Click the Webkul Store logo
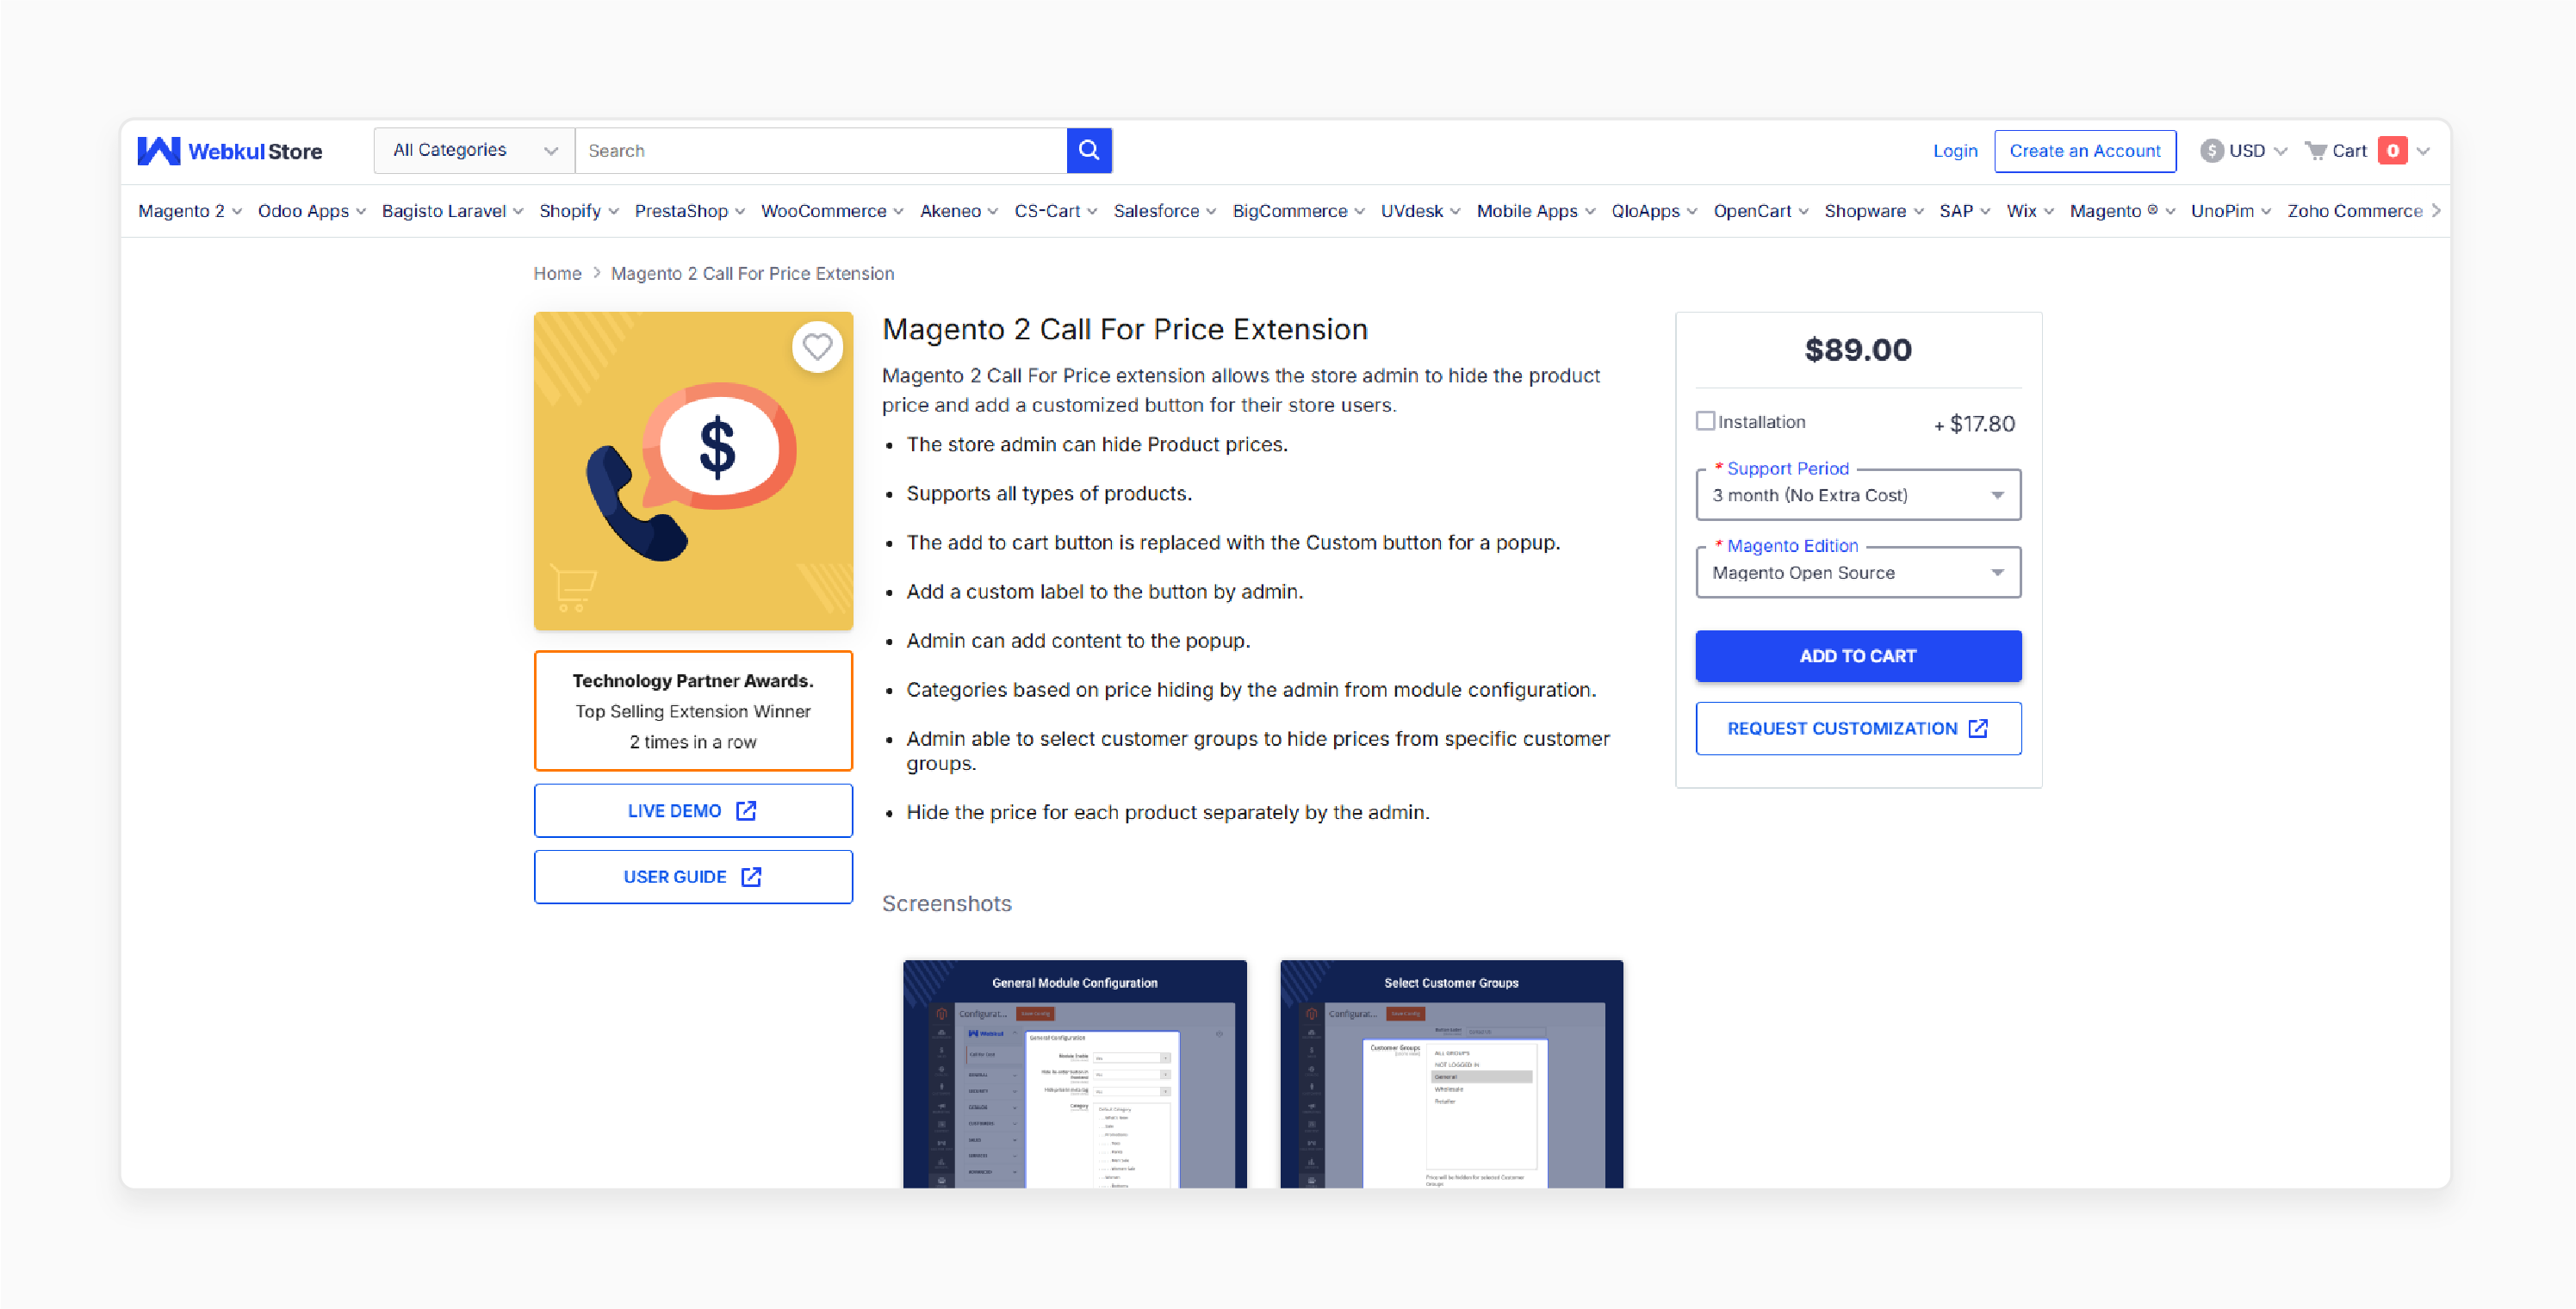 229,151
